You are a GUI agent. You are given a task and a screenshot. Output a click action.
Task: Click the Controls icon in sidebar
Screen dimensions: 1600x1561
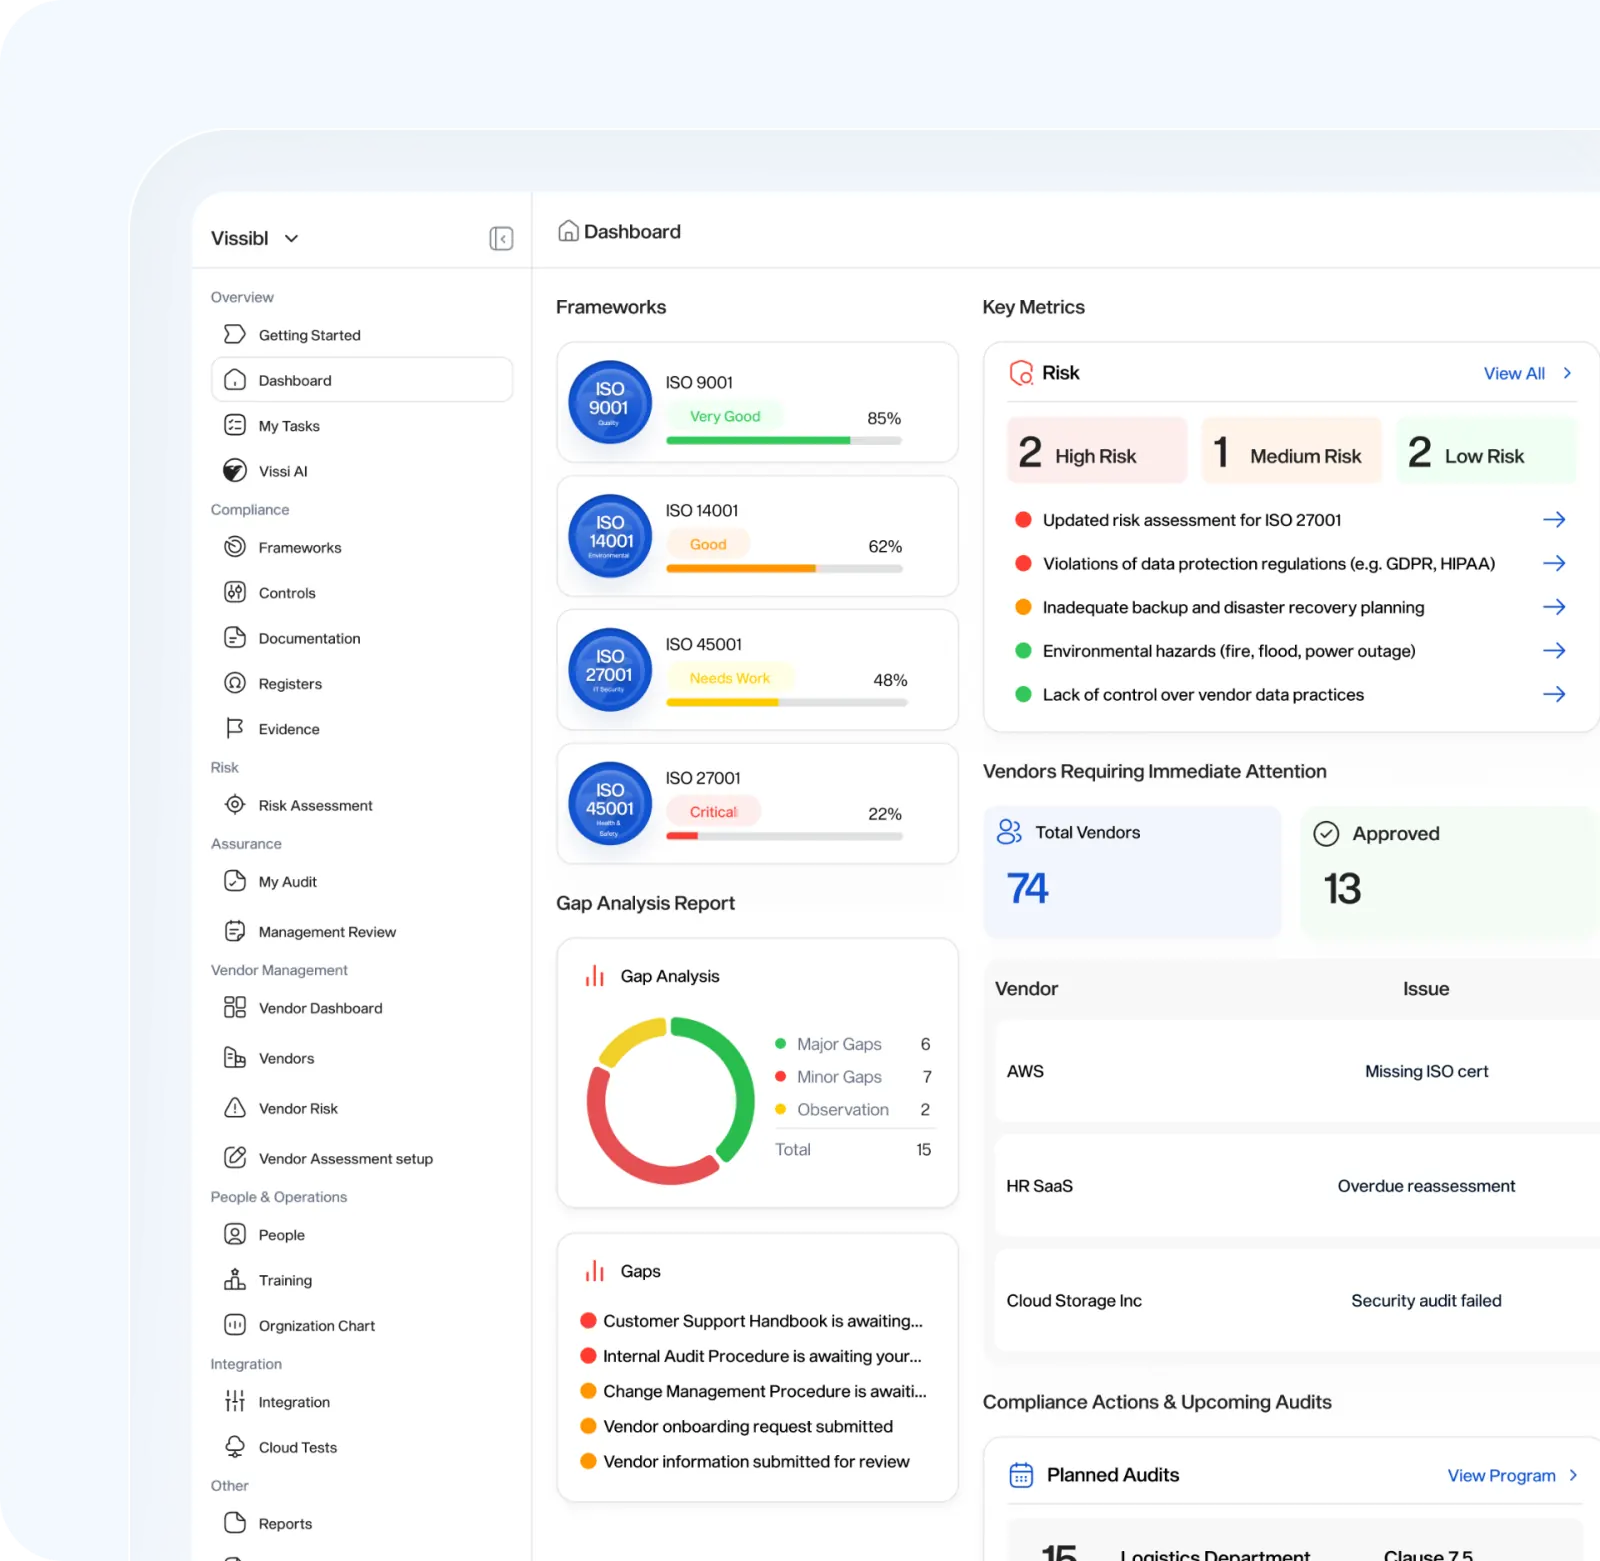point(235,592)
